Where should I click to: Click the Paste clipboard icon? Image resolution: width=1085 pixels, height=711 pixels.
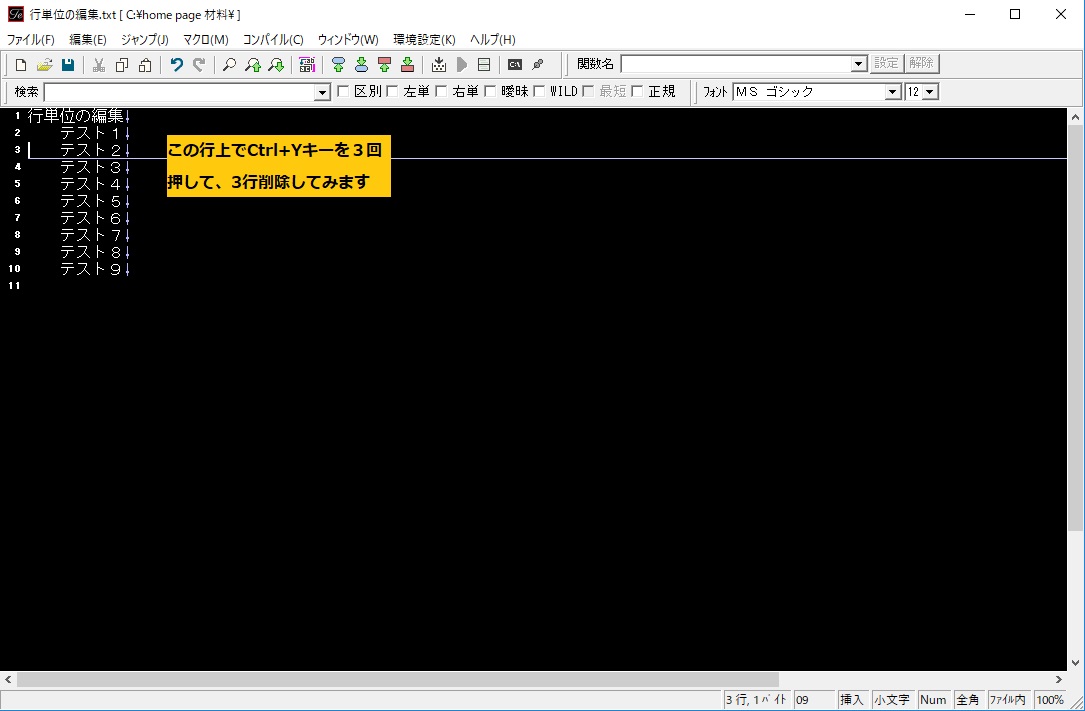[146, 65]
